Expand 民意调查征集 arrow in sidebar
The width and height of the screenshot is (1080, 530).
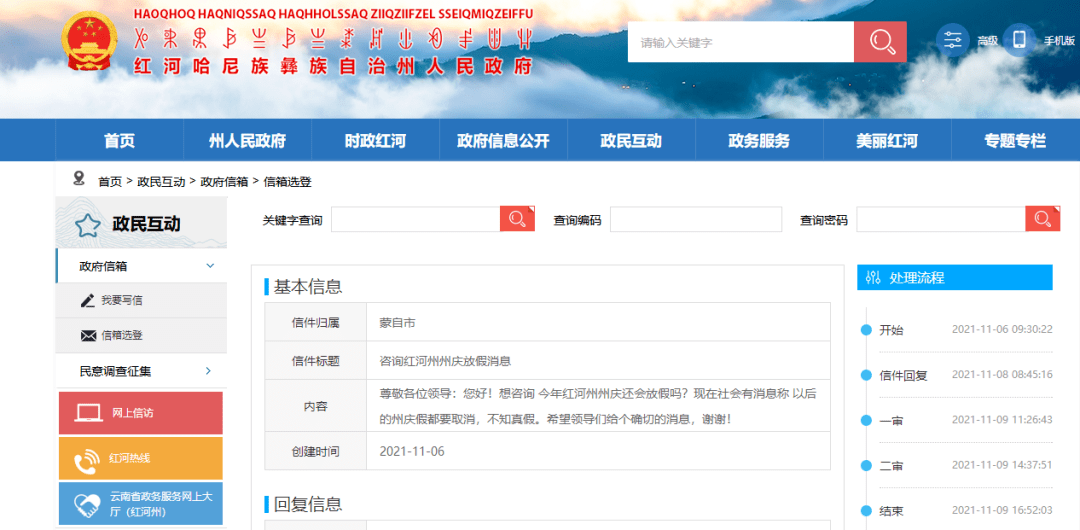pyautogui.click(x=209, y=371)
